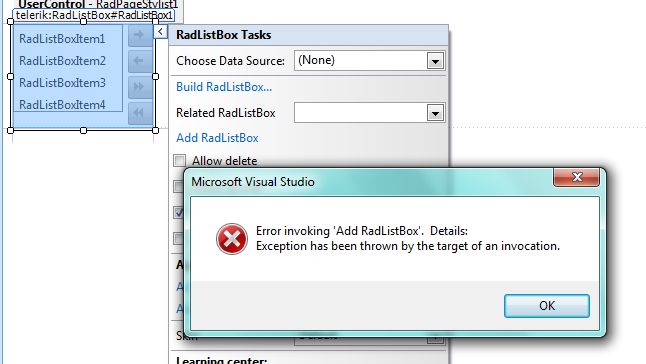Click the move left arrow button
The width and height of the screenshot is (646, 364).
[x=140, y=61]
